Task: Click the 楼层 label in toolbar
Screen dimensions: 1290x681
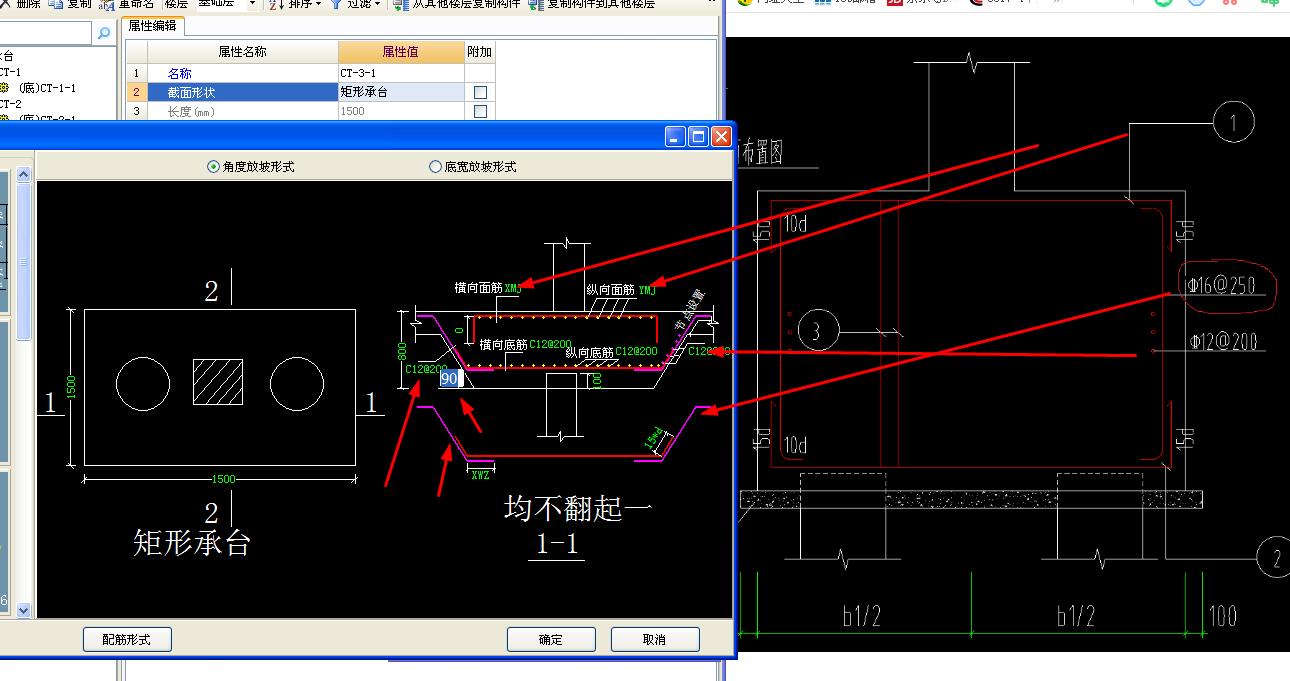Action: click(176, 4)
